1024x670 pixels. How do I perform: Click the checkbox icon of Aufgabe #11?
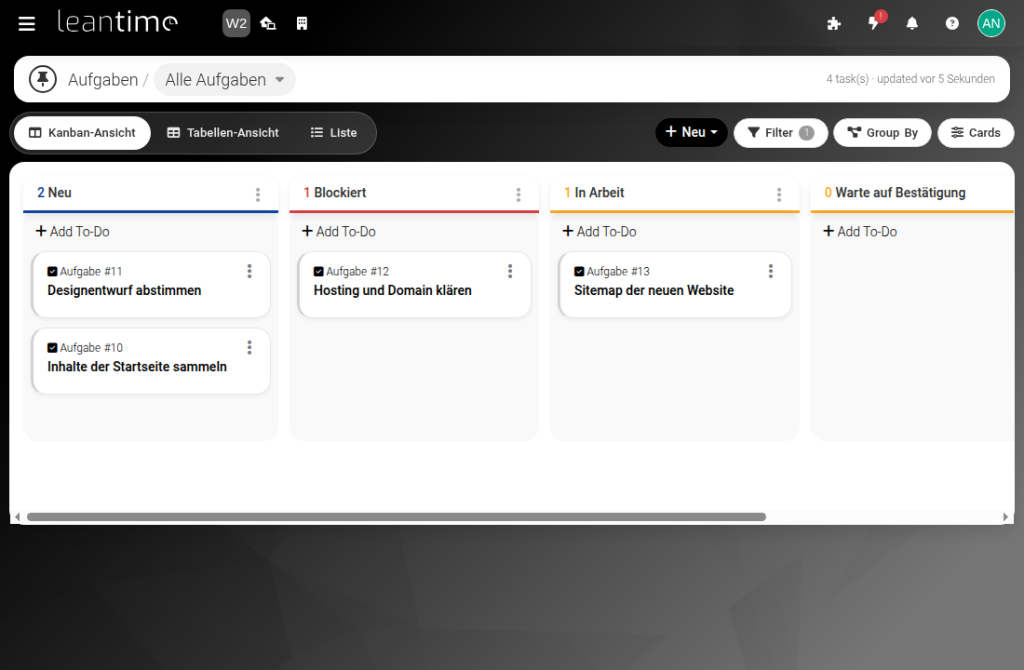click(x=52, y=272)
